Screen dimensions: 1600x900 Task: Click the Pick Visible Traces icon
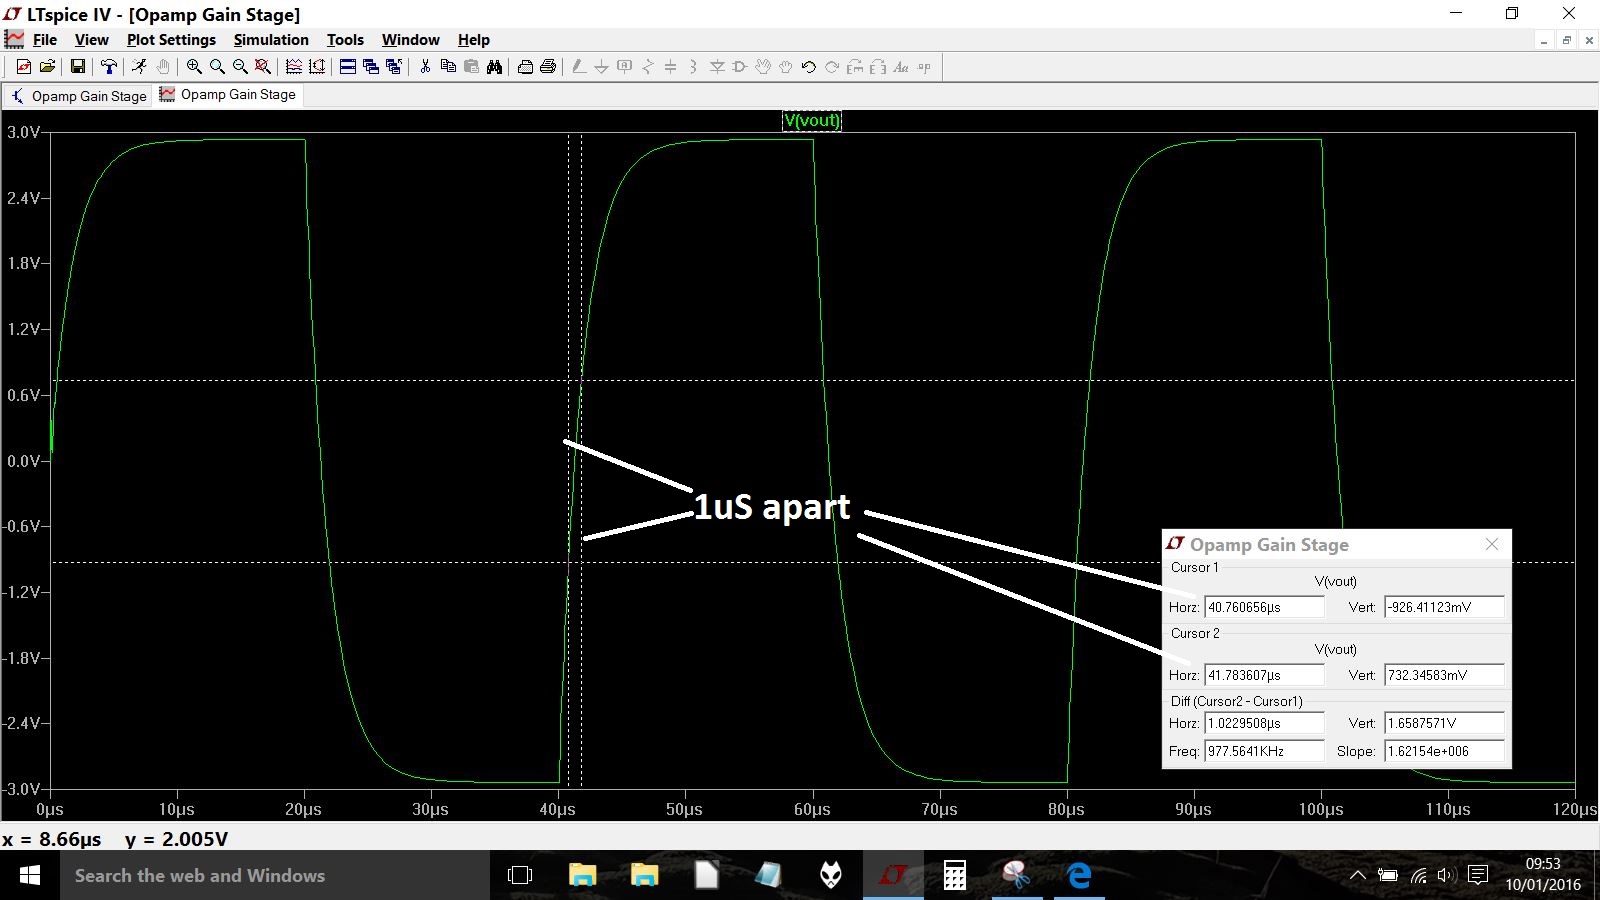point(294,67)
